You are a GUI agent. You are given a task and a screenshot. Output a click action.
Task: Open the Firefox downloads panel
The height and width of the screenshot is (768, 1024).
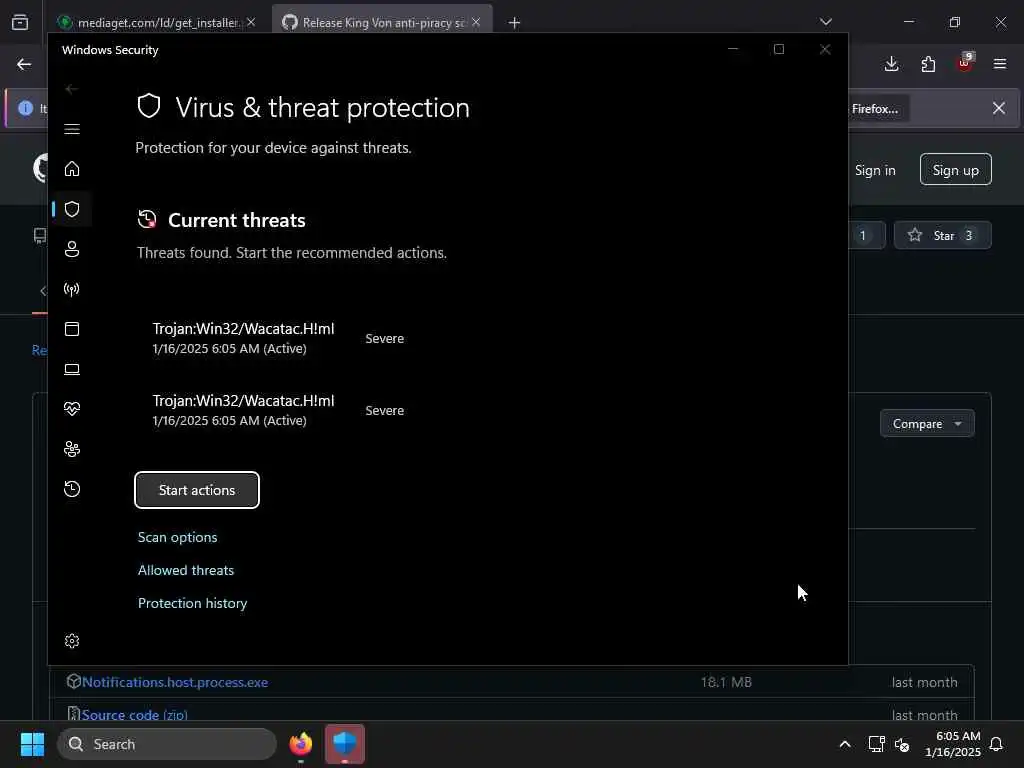891,64
